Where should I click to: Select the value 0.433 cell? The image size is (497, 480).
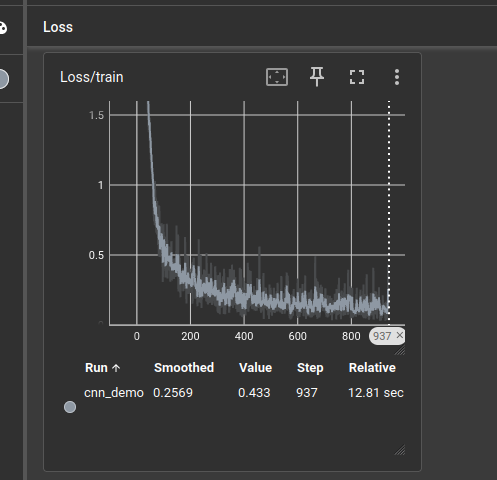(254, 393)
